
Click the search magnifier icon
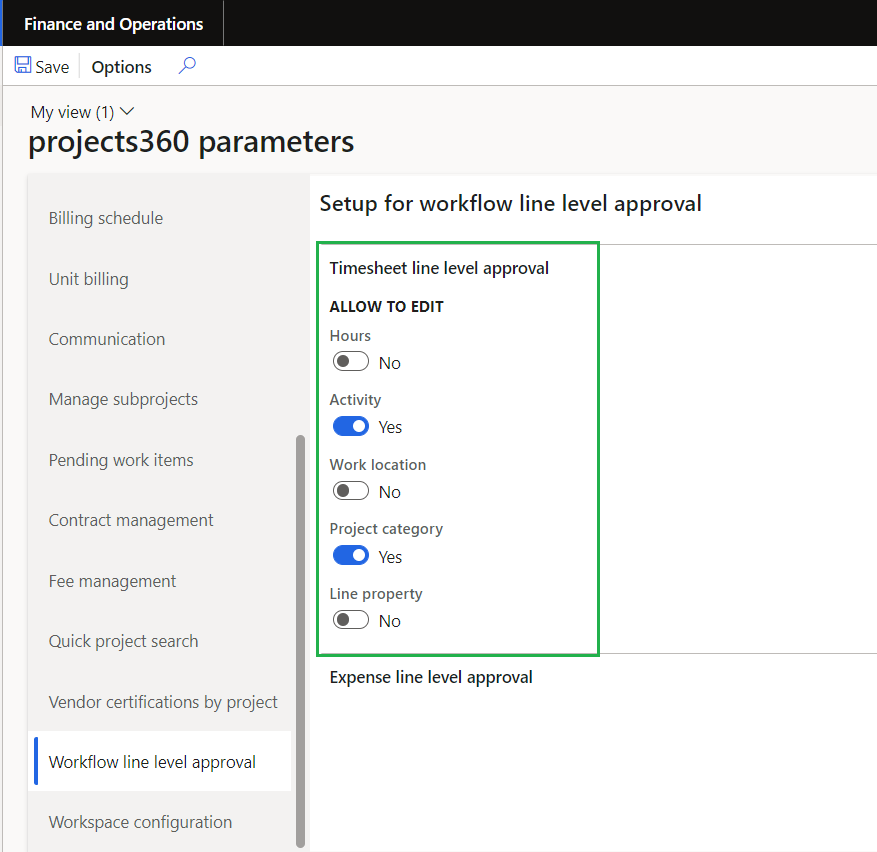coord(187,66)
